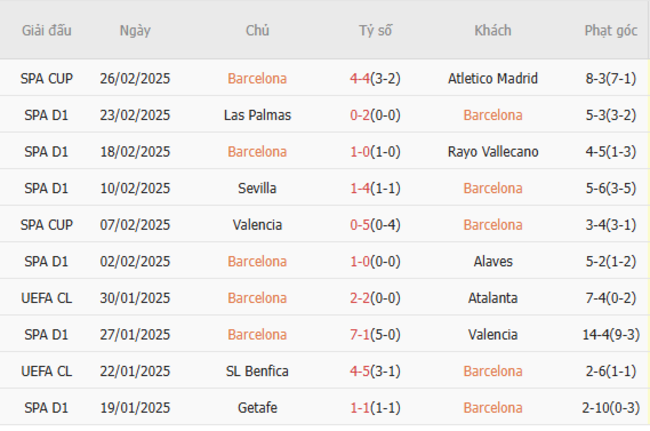Open the Getafe team link
This screenshot has width=650, height=431.
point(257,408)
